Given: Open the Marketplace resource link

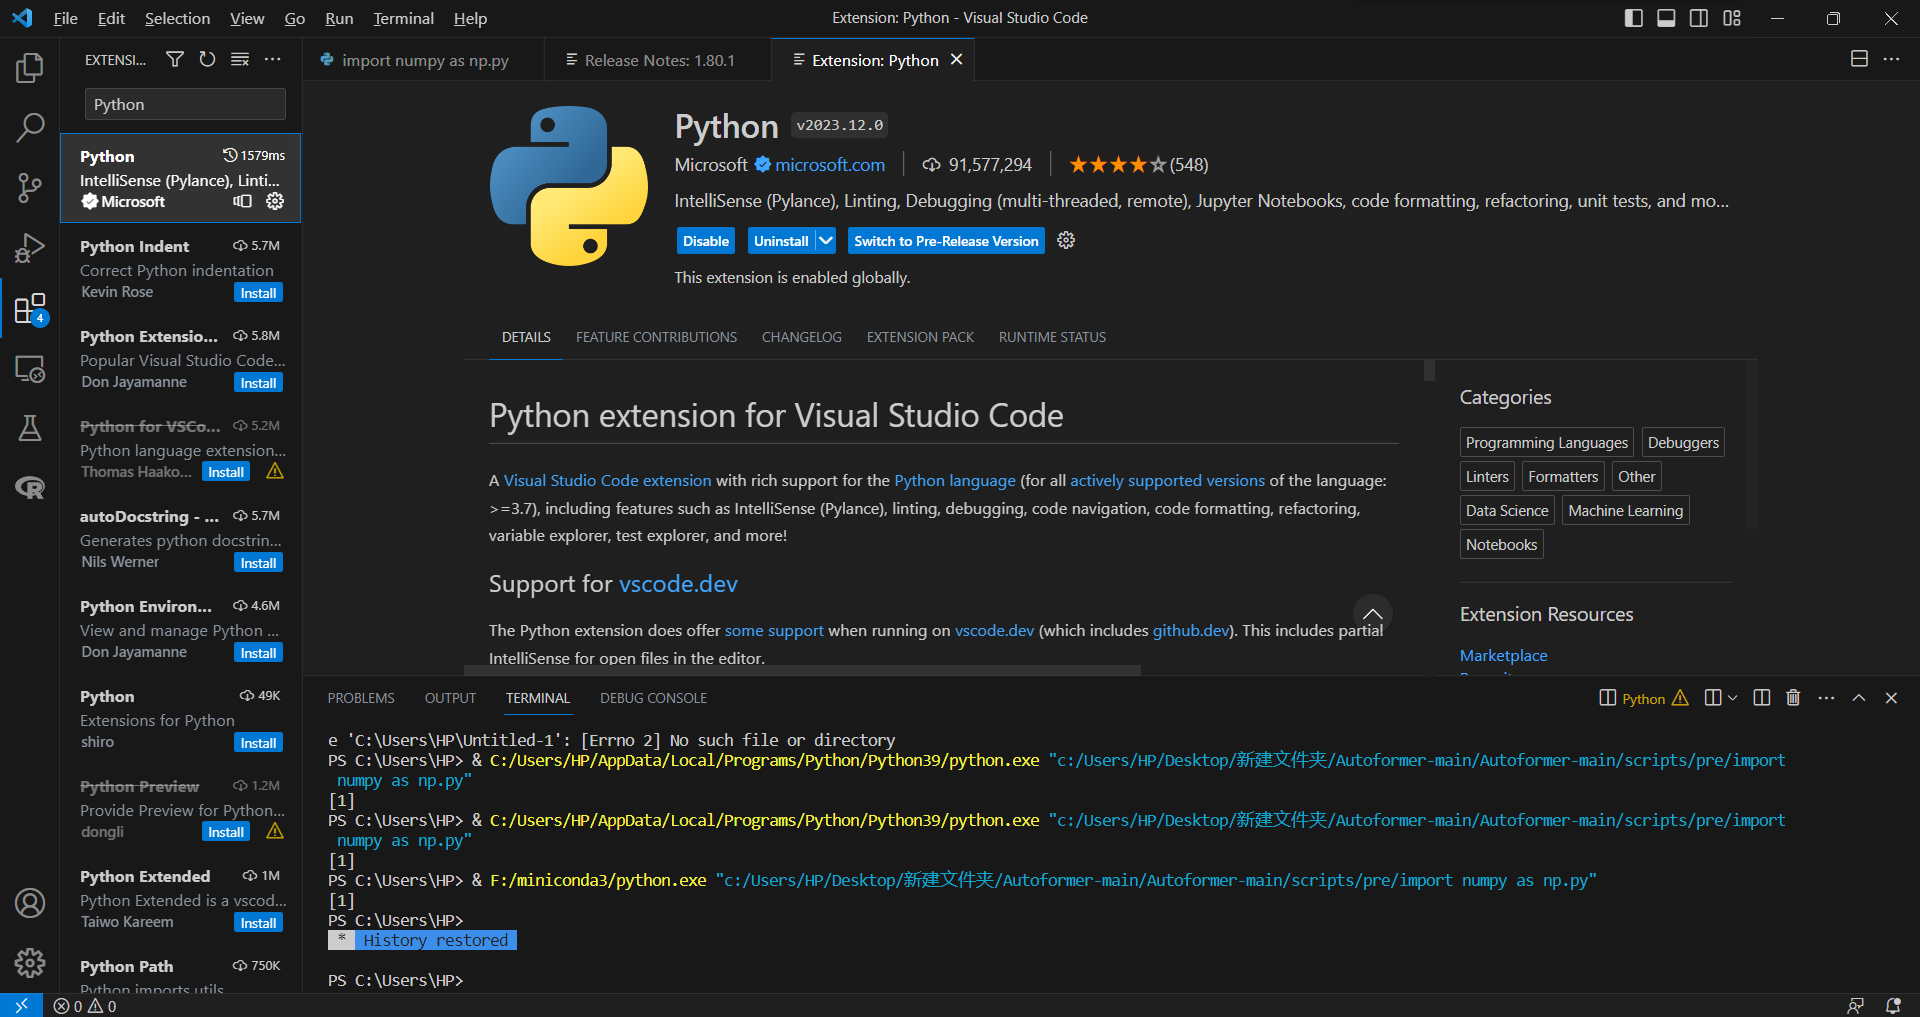Looking at the screenshot, I should pos(1503,655).
